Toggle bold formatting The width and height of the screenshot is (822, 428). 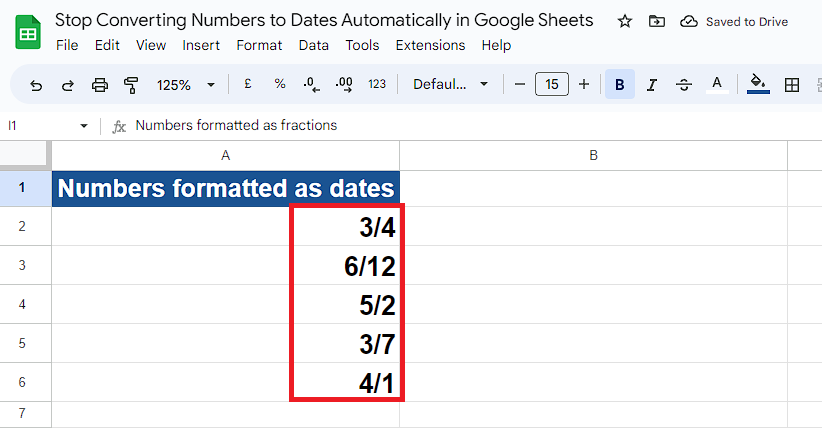(x=620, y=84)
